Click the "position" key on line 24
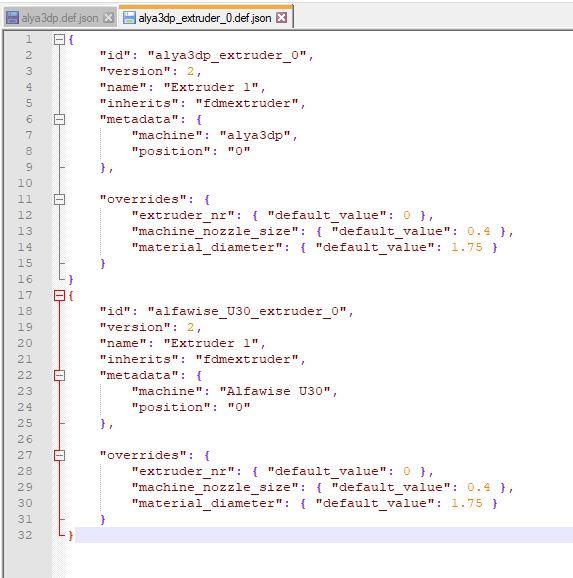 tap(171, 407)
